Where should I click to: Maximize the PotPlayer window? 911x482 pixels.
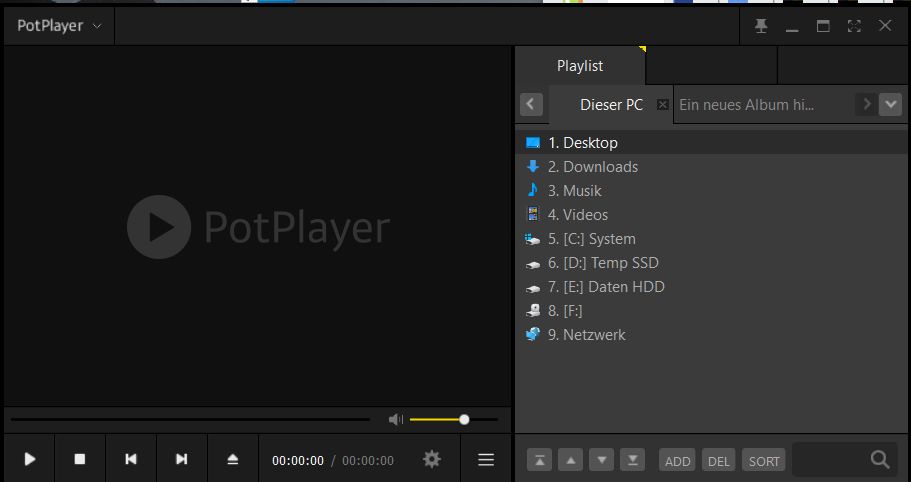[823, 26]
